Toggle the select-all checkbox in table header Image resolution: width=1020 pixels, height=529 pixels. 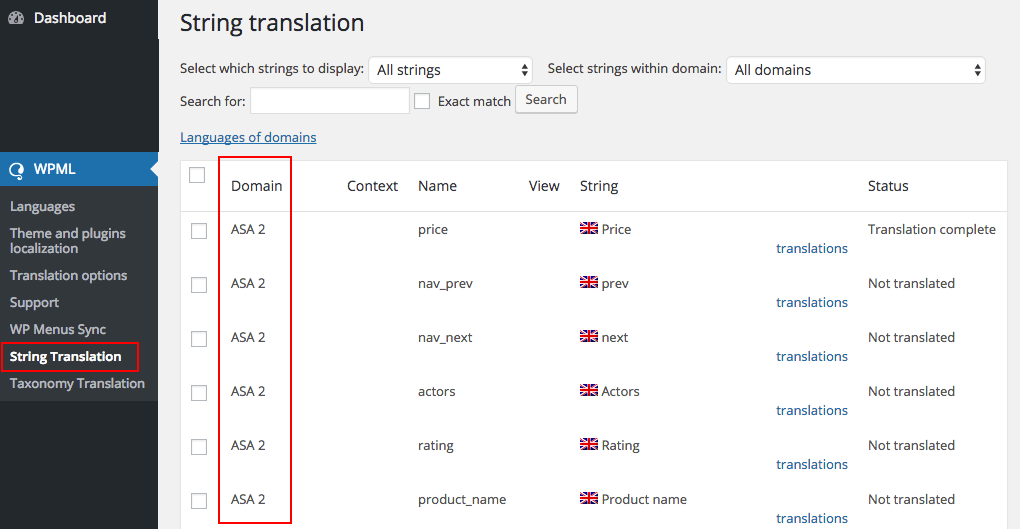tap(197, 175)
